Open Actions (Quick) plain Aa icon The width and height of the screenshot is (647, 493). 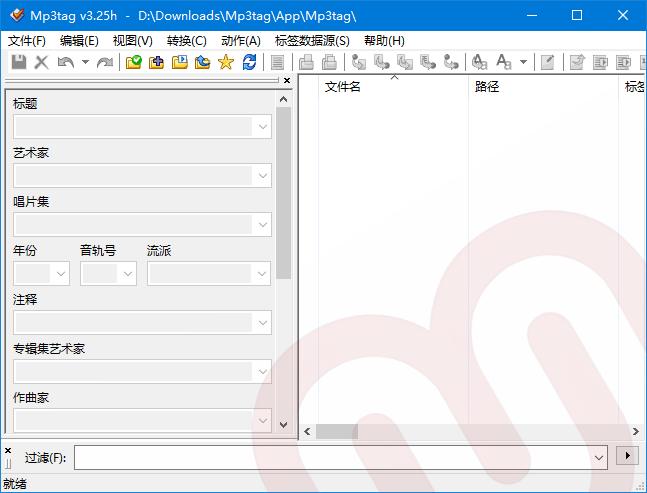[x=504, y=62]
